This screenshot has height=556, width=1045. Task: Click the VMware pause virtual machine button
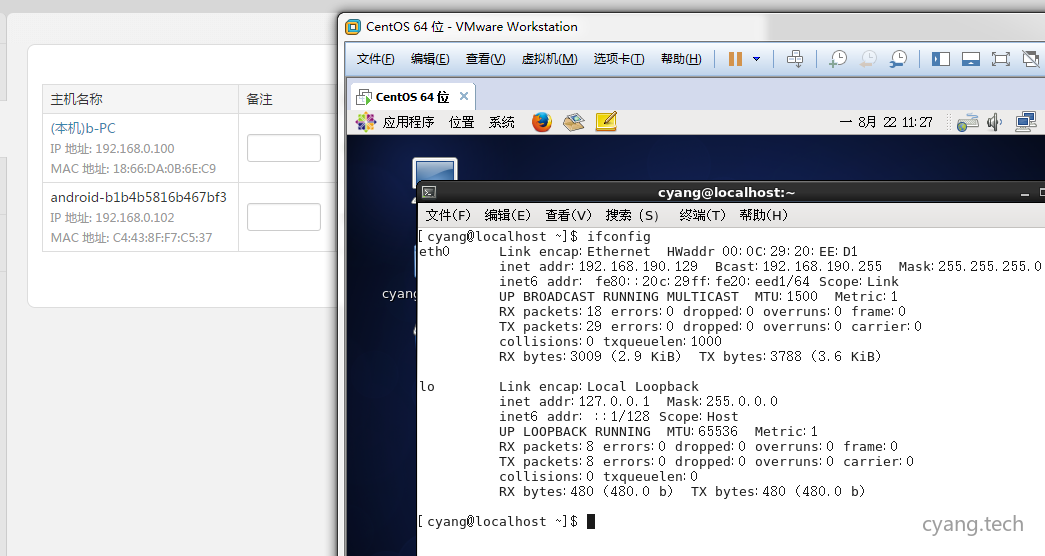click(735, 59)
